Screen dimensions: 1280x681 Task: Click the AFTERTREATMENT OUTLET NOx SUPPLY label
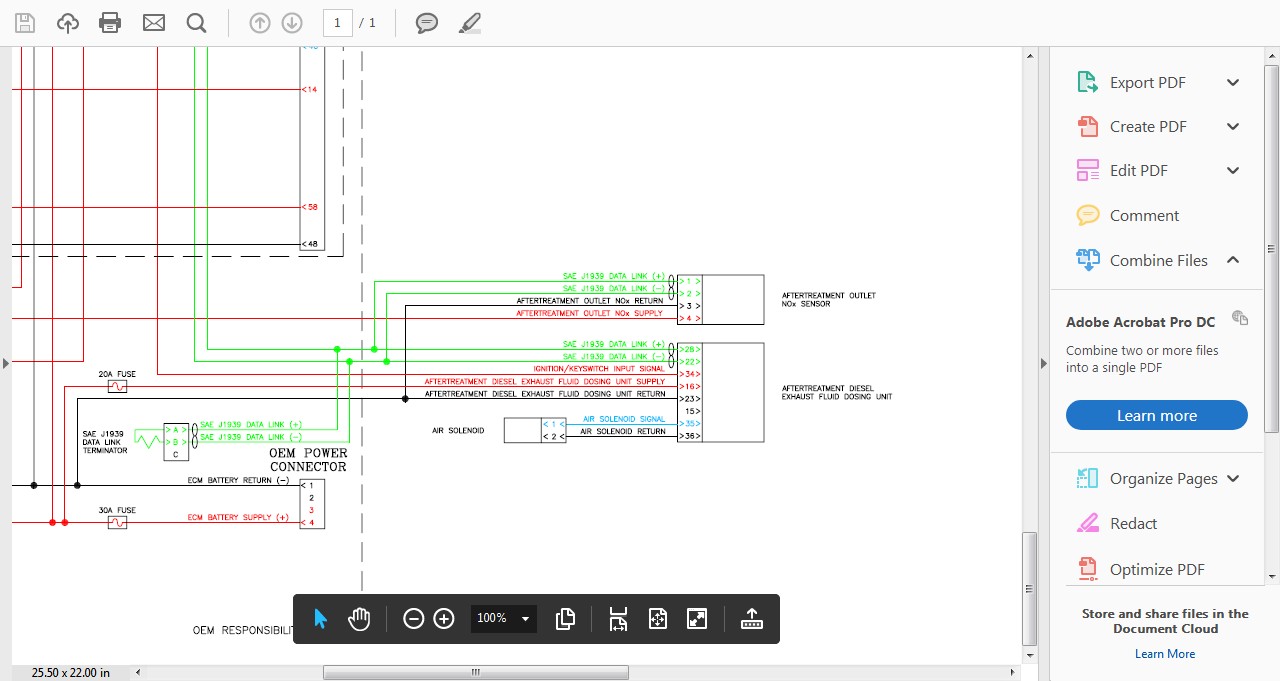(x=590, y=313)
